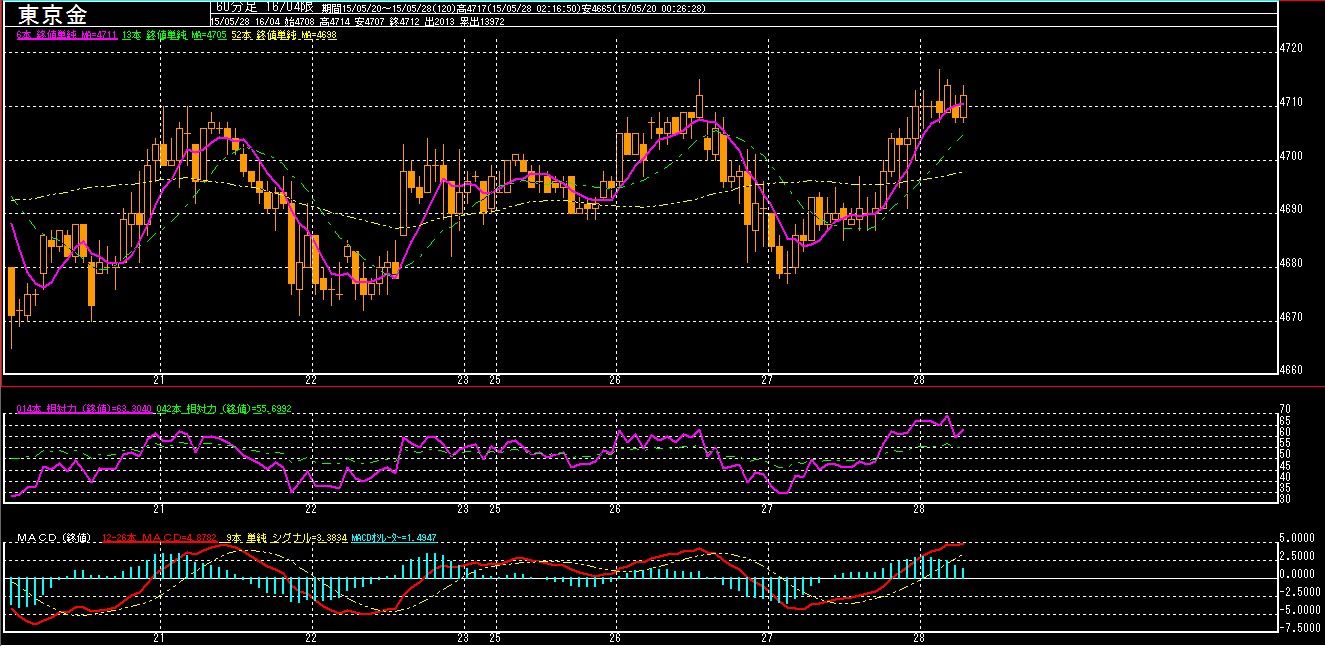Click the -5.0000 MACD axis label

(x=1300, y=610)
